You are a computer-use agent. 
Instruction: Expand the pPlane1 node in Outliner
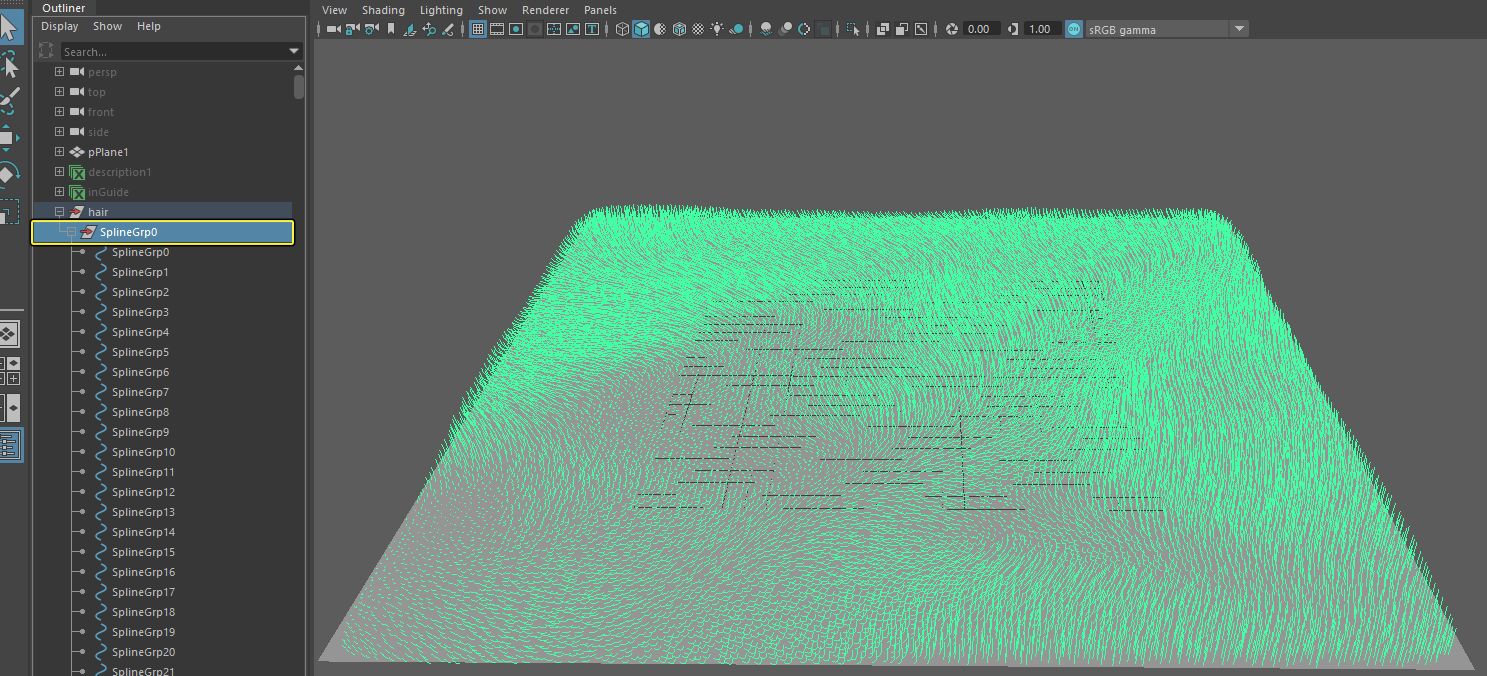(58, 151)
